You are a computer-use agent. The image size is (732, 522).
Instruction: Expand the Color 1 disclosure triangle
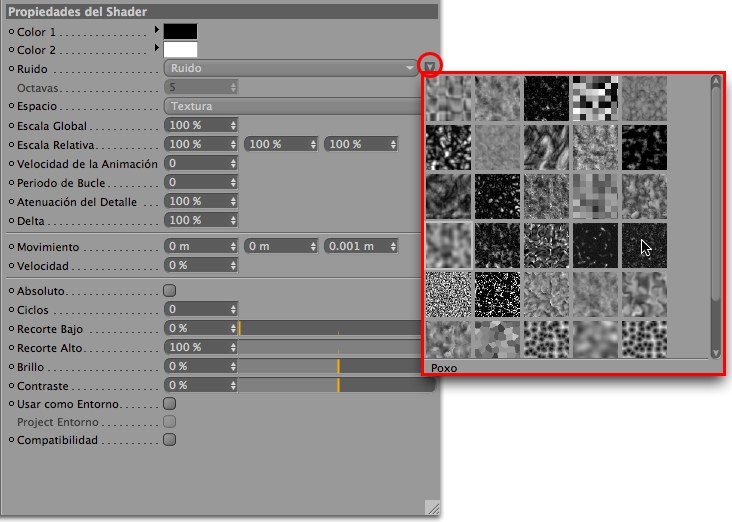tap(157, 31)
